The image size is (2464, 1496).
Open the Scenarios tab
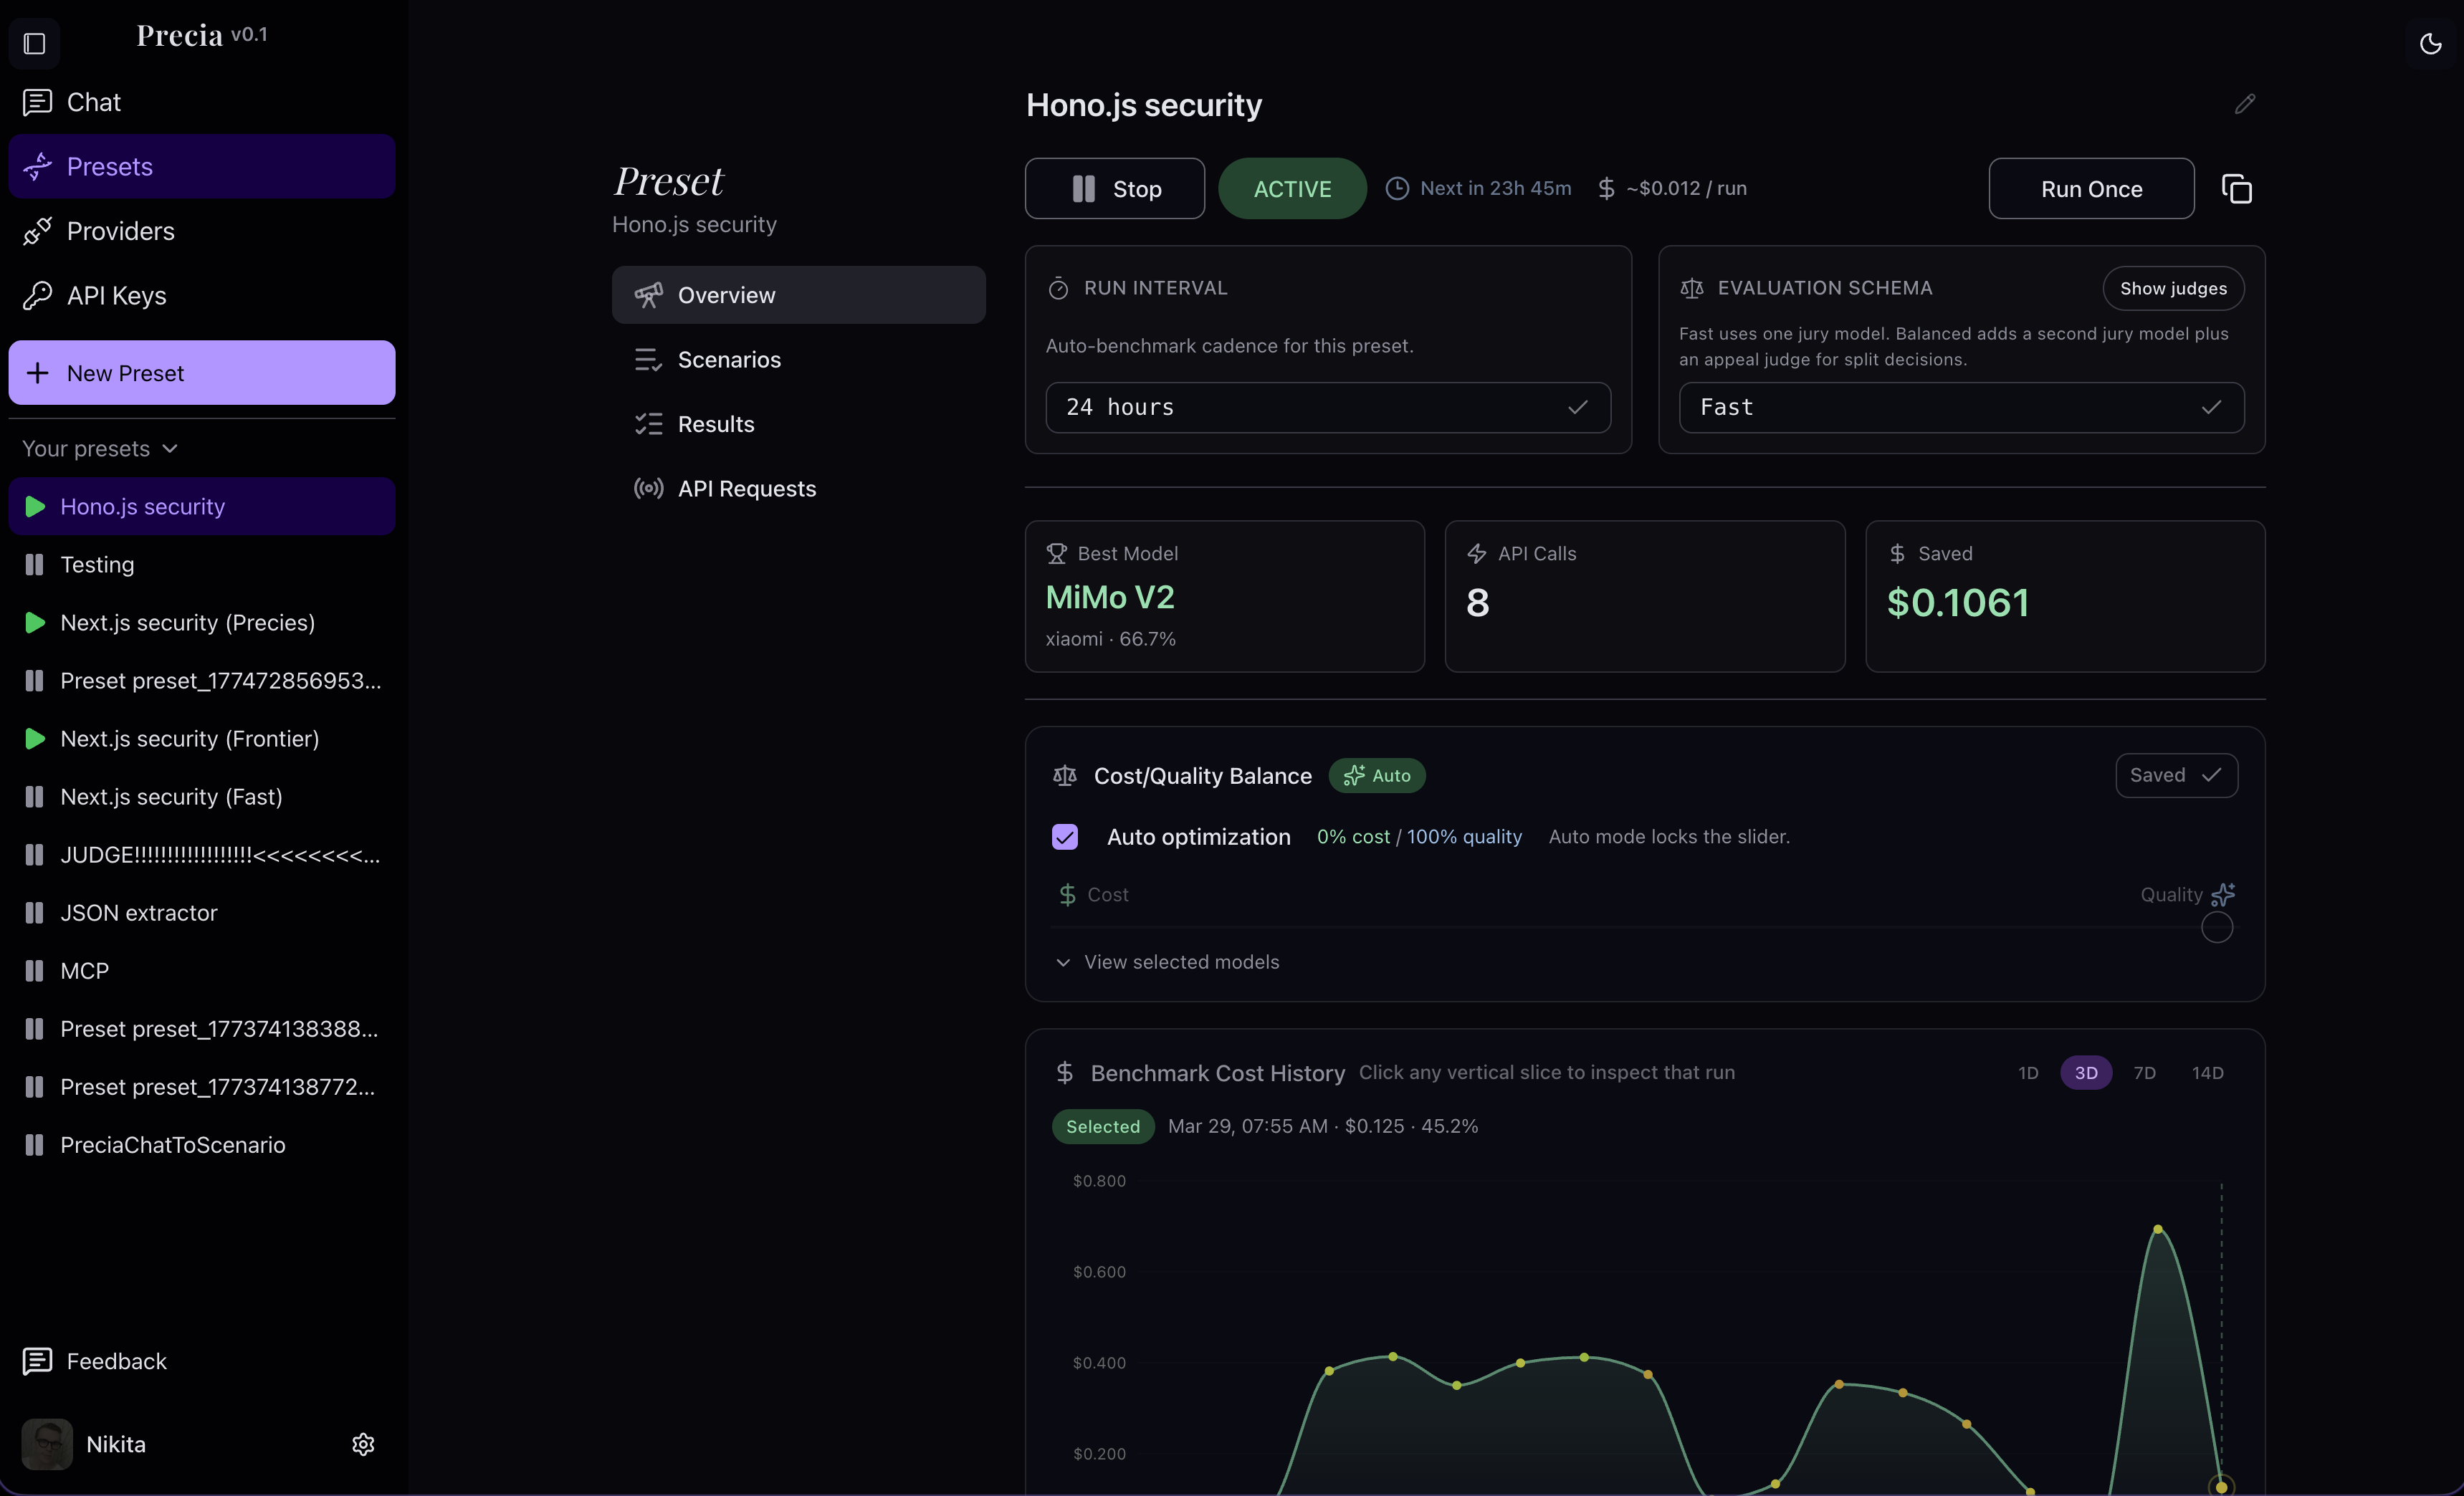tap(729, 360)
